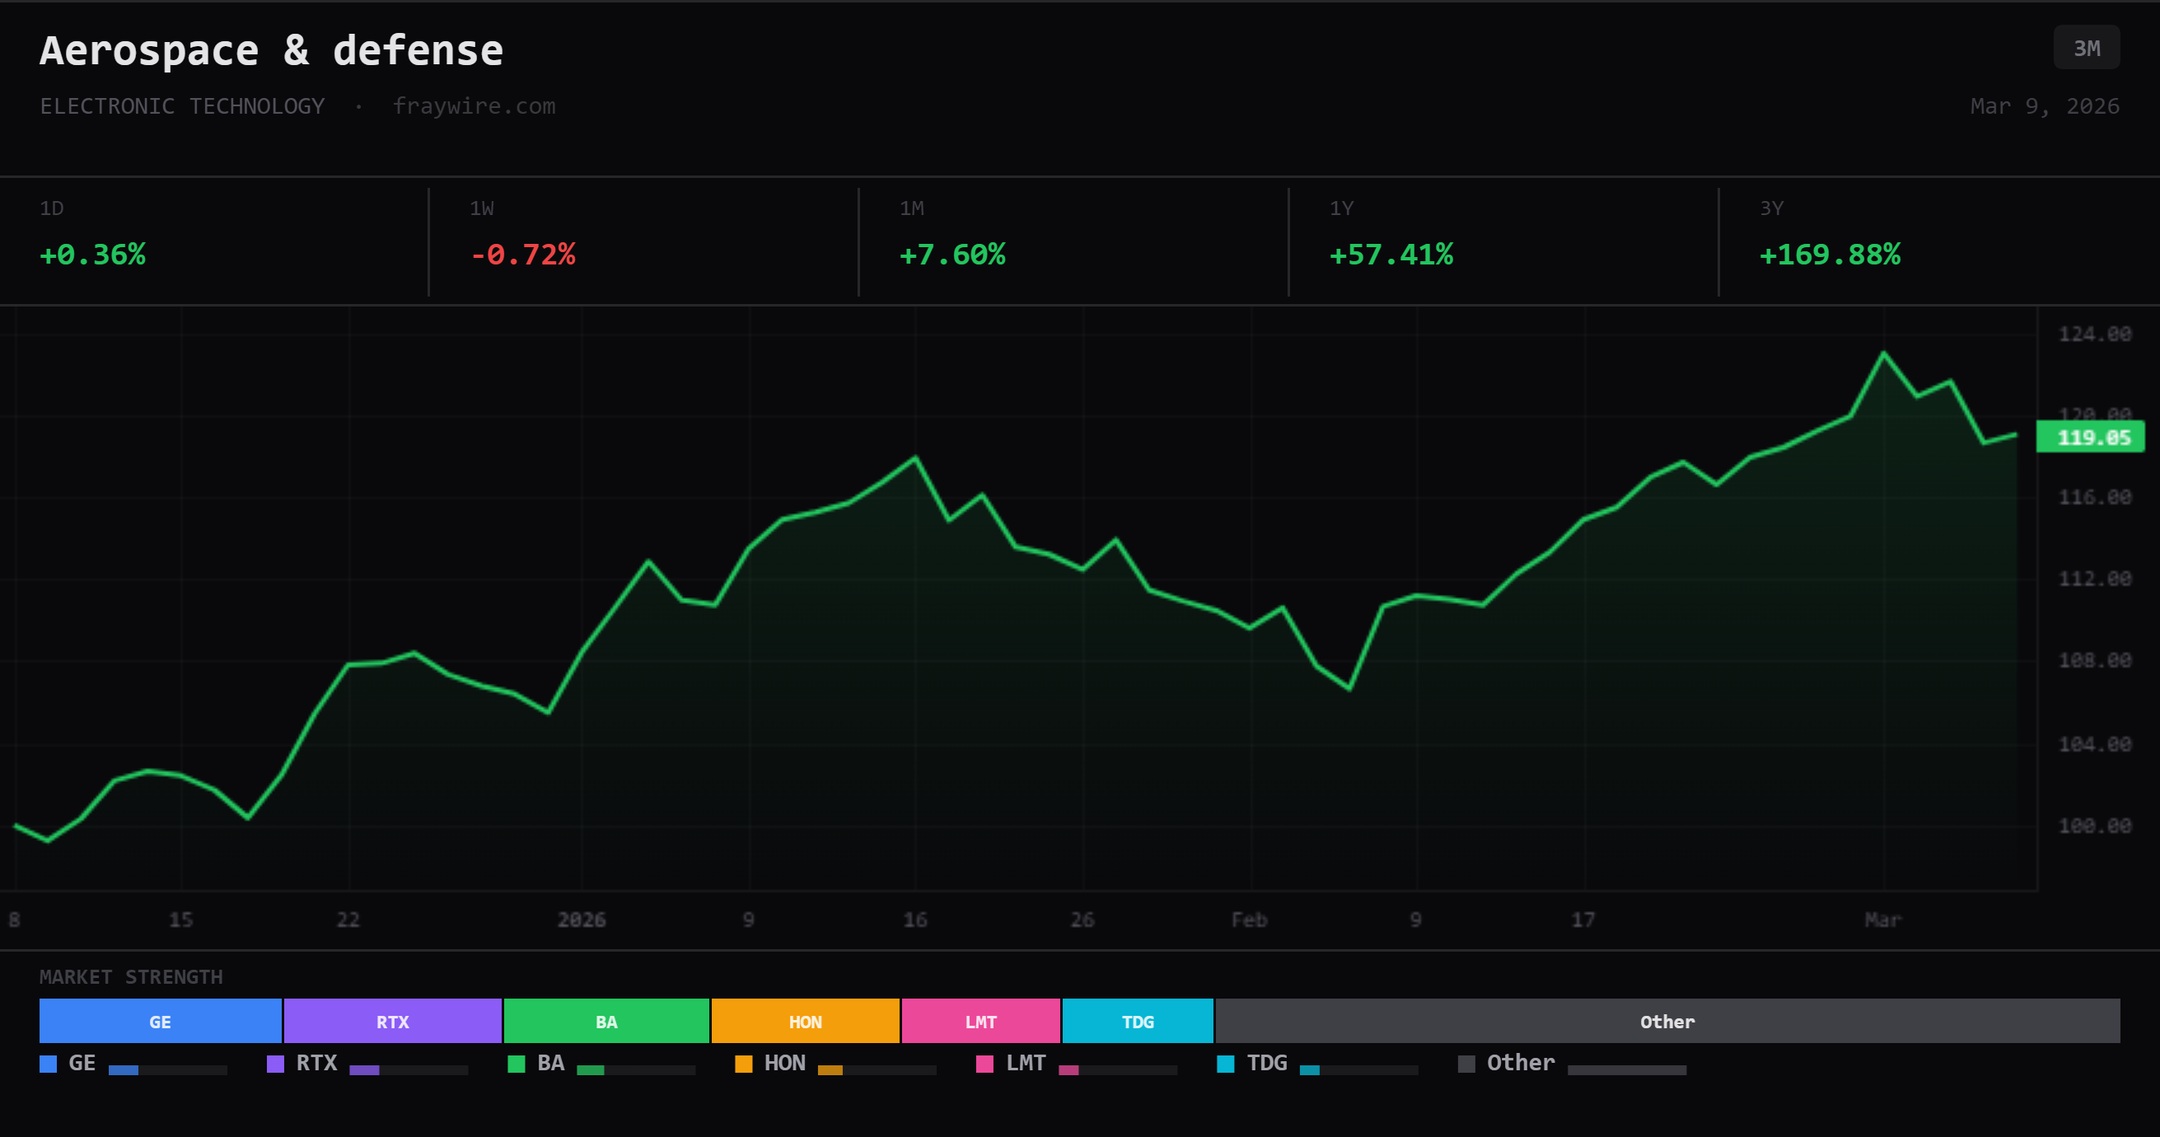
Task: Click the ELECTRONIC TECHNOLOGY sector label
Action: coord(182,106)
